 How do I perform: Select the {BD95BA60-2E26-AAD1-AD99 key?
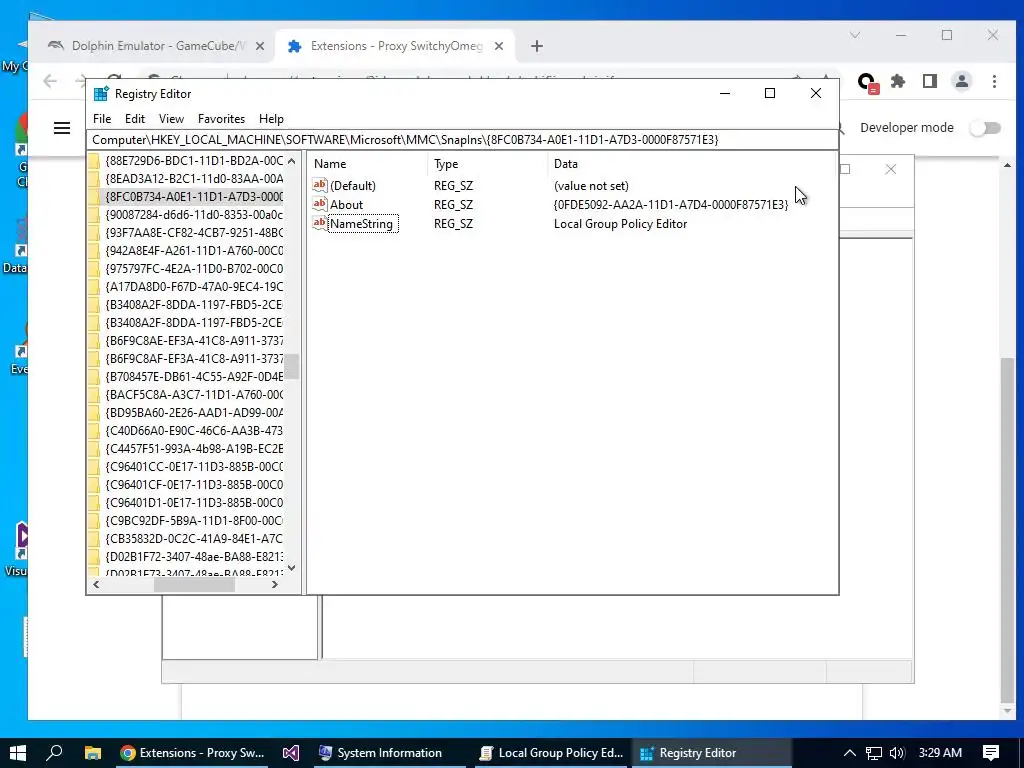(x=194, y=413)
